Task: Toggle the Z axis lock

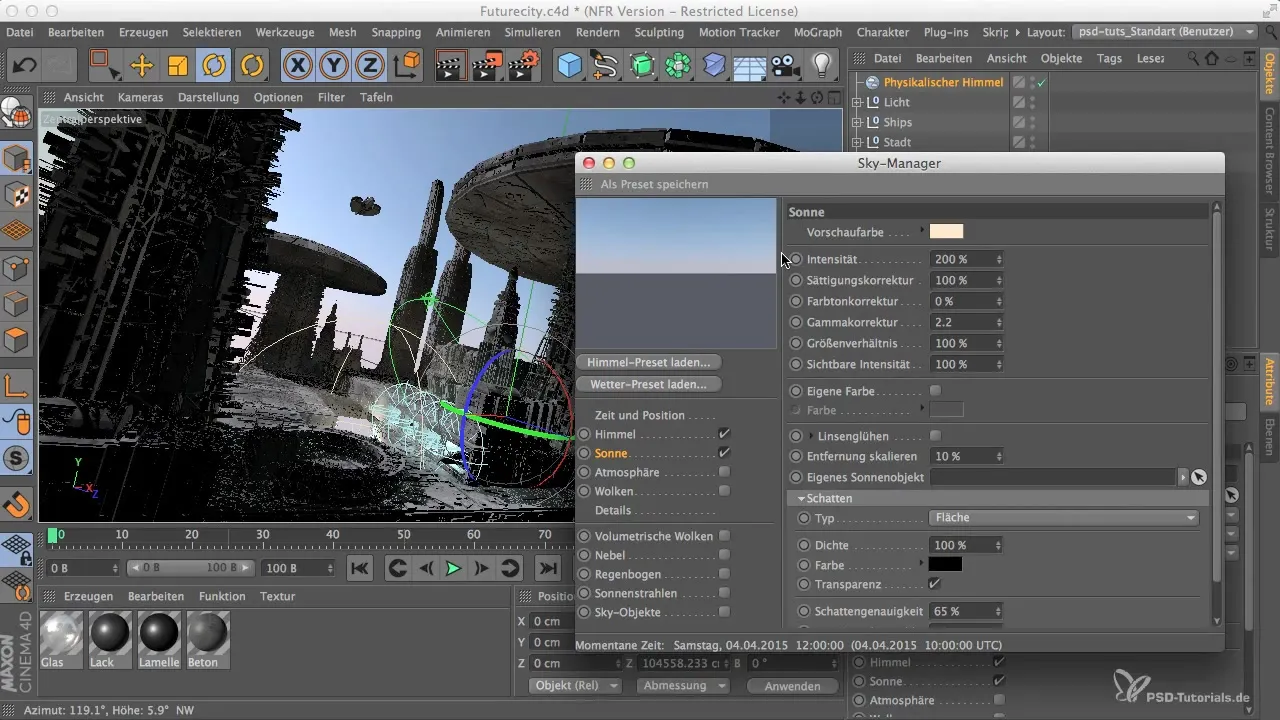Action: (x=370, y=66)
